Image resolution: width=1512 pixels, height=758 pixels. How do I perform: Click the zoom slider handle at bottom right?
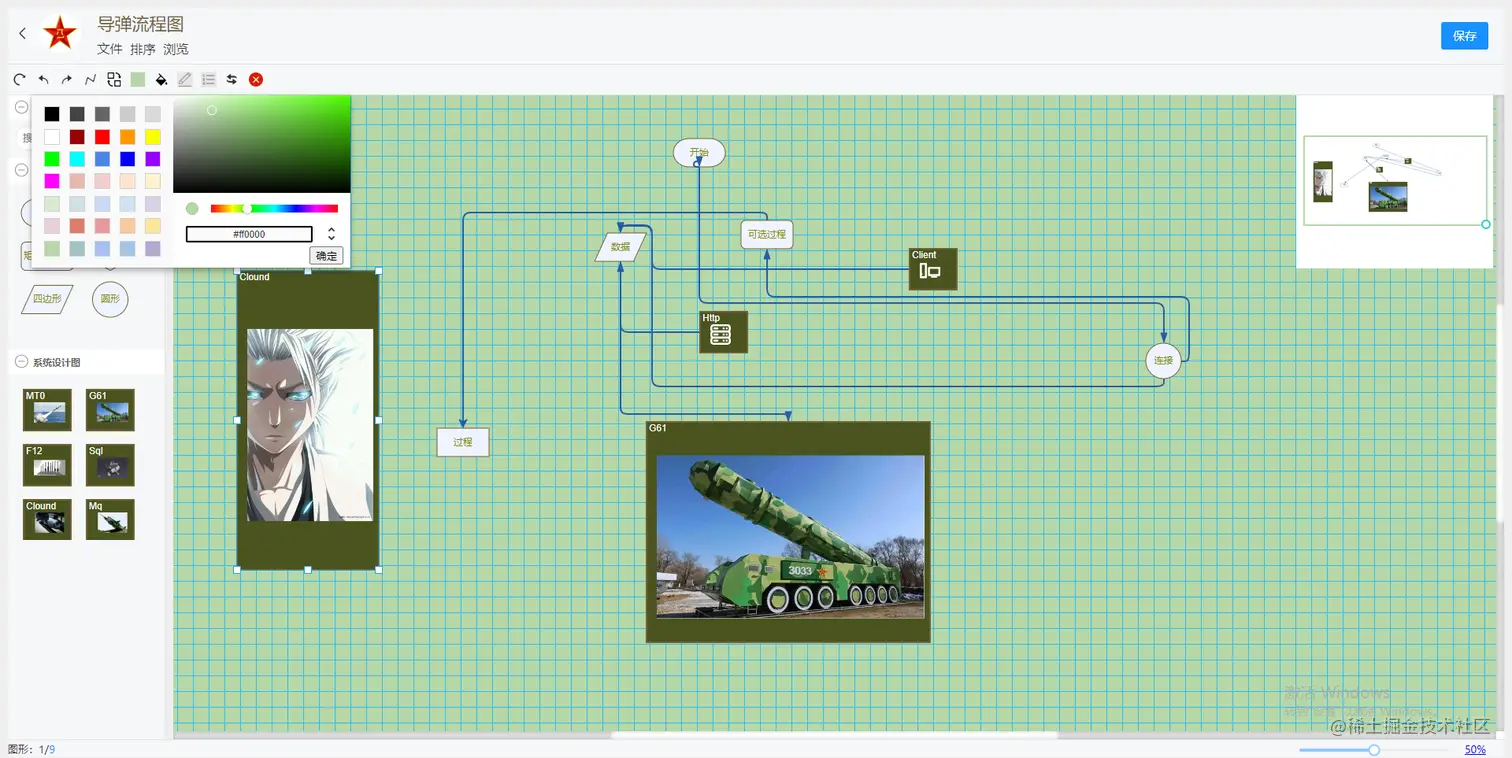(x=1374, y=750)
